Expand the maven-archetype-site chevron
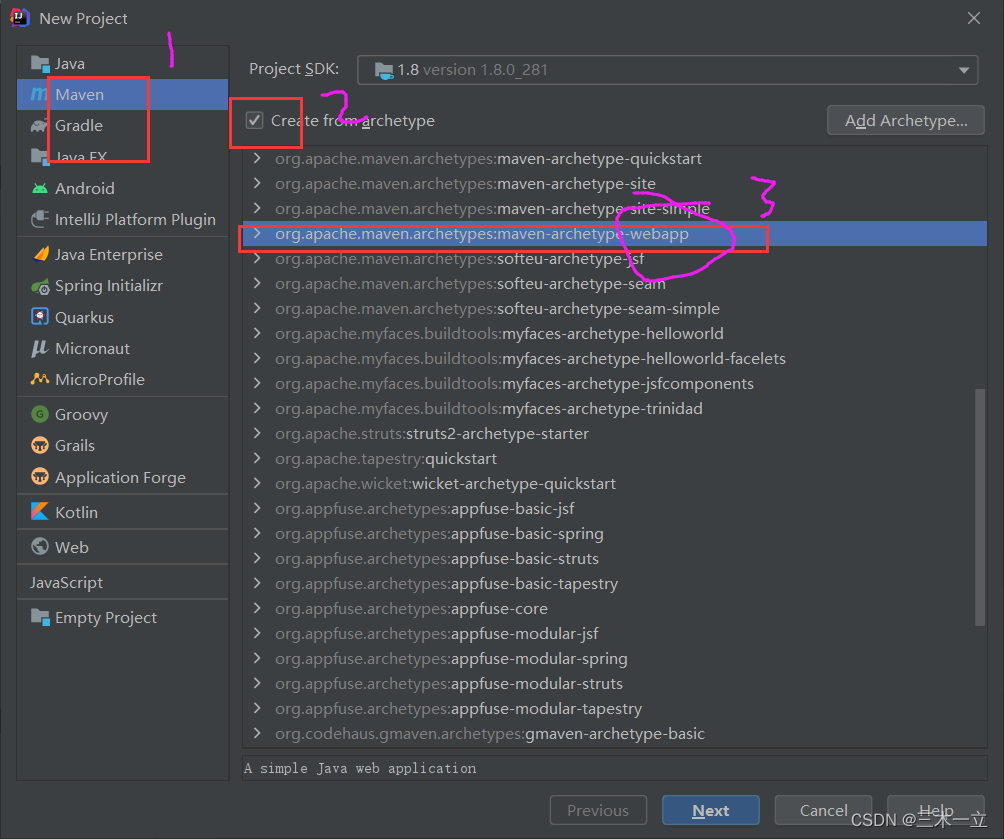This screenshot has height=839, width=1004. pos(257,183)
